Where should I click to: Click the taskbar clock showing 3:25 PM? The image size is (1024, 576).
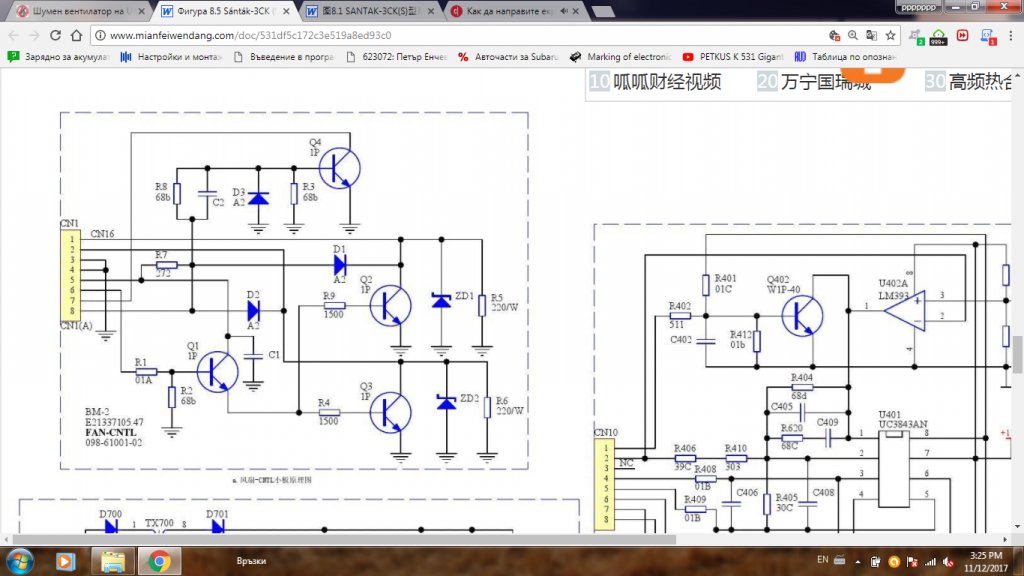(x=986, y=562)
